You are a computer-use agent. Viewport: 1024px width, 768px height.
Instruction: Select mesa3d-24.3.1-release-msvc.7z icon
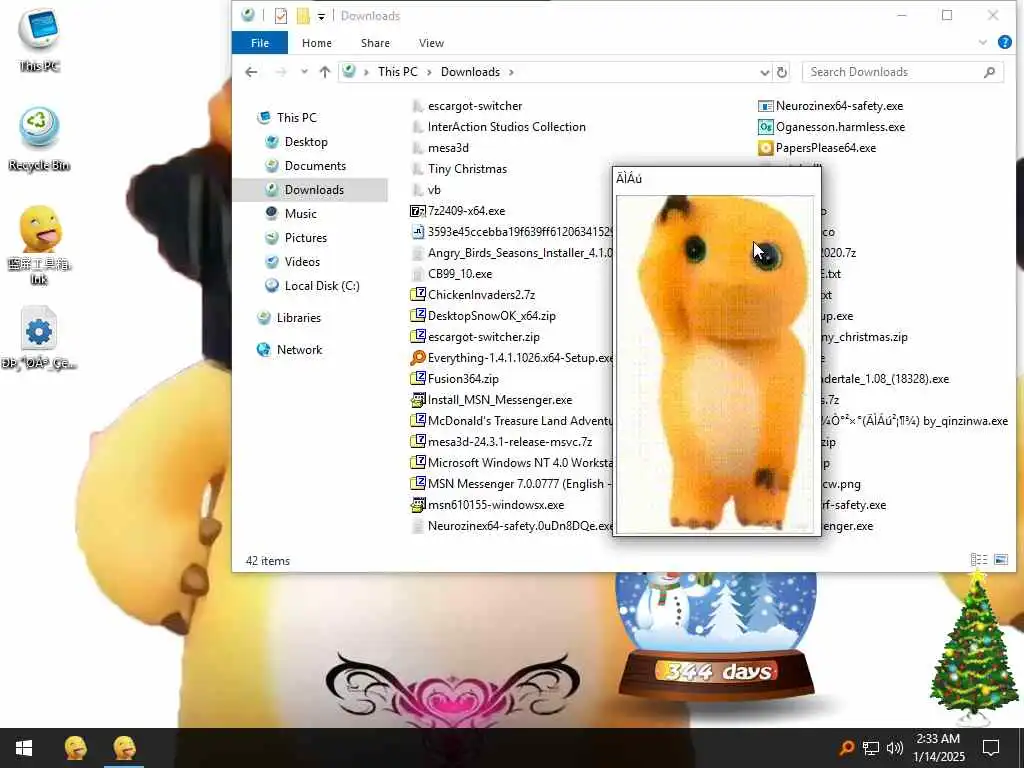click(418, 441)
